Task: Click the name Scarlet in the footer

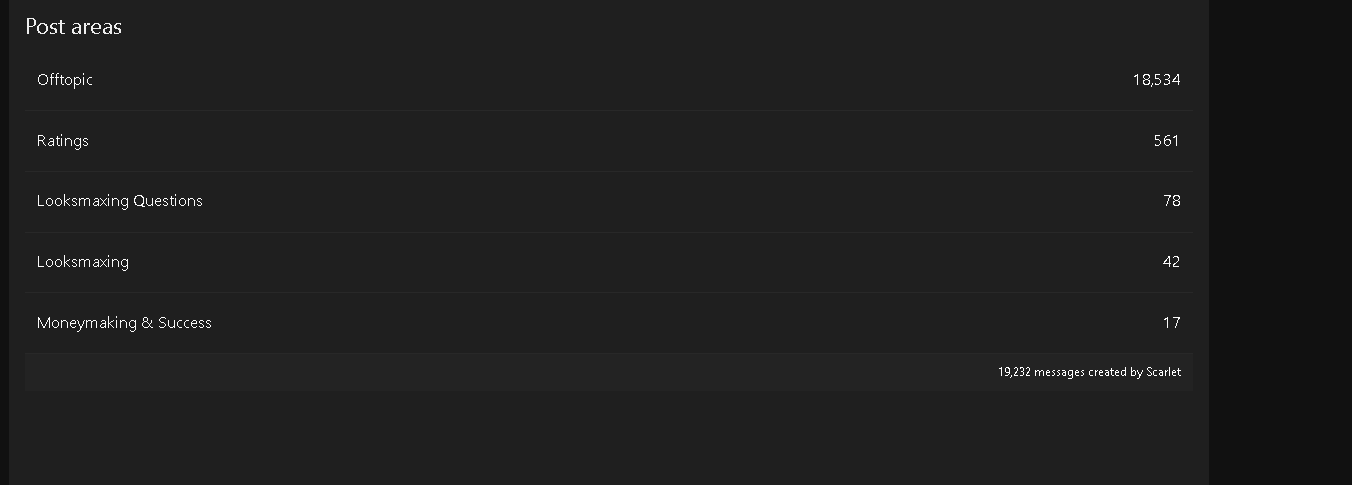Action: pyautogui.click(x=1163, y=372)
